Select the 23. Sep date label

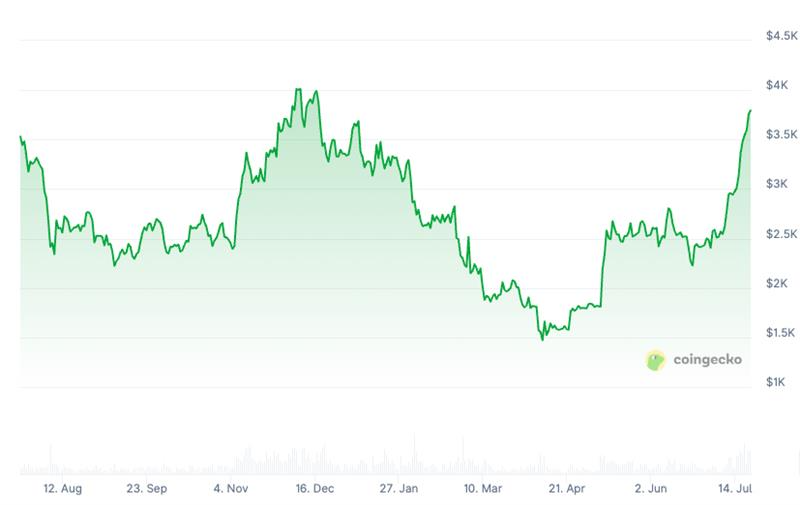[147, 489]
